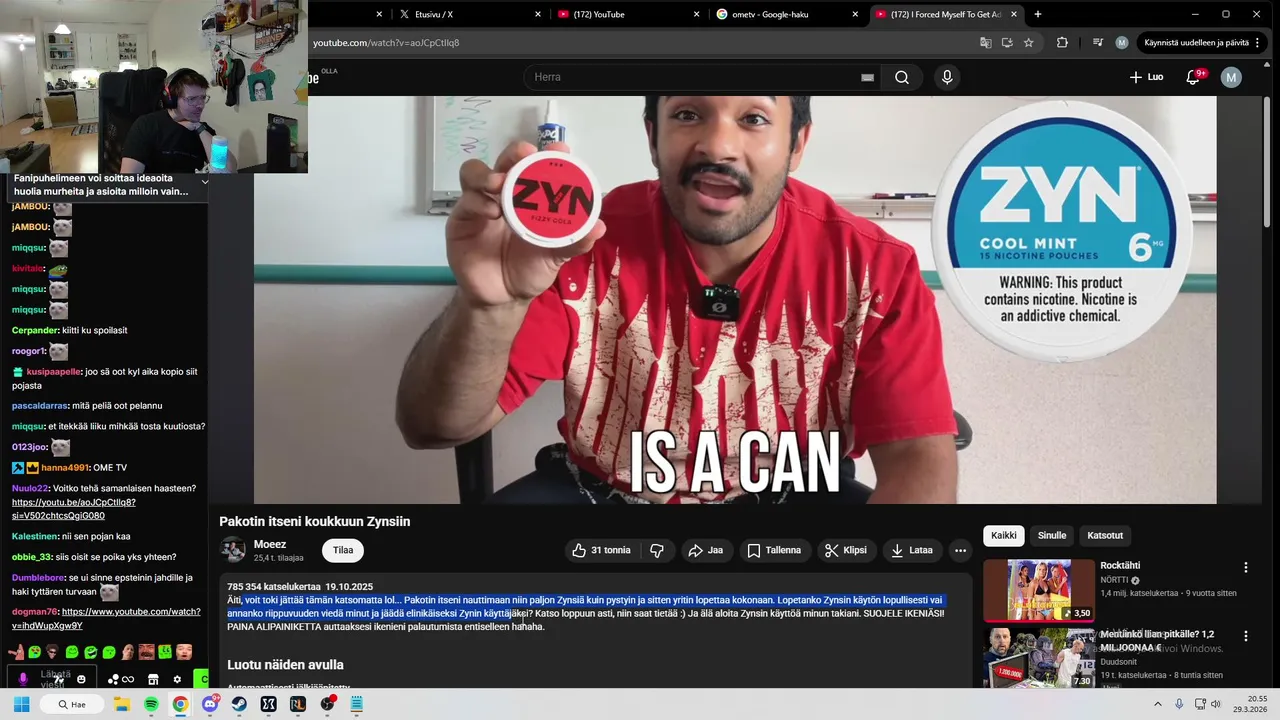Open options menu for Mentiinkö liian pitkälle video
This screenshot has width=1280, height=720.
coord(1245,636)
